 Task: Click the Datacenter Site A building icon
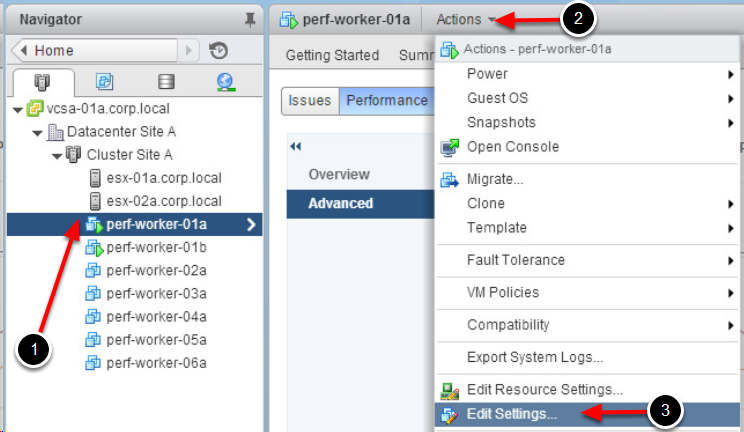pos(55,132)
